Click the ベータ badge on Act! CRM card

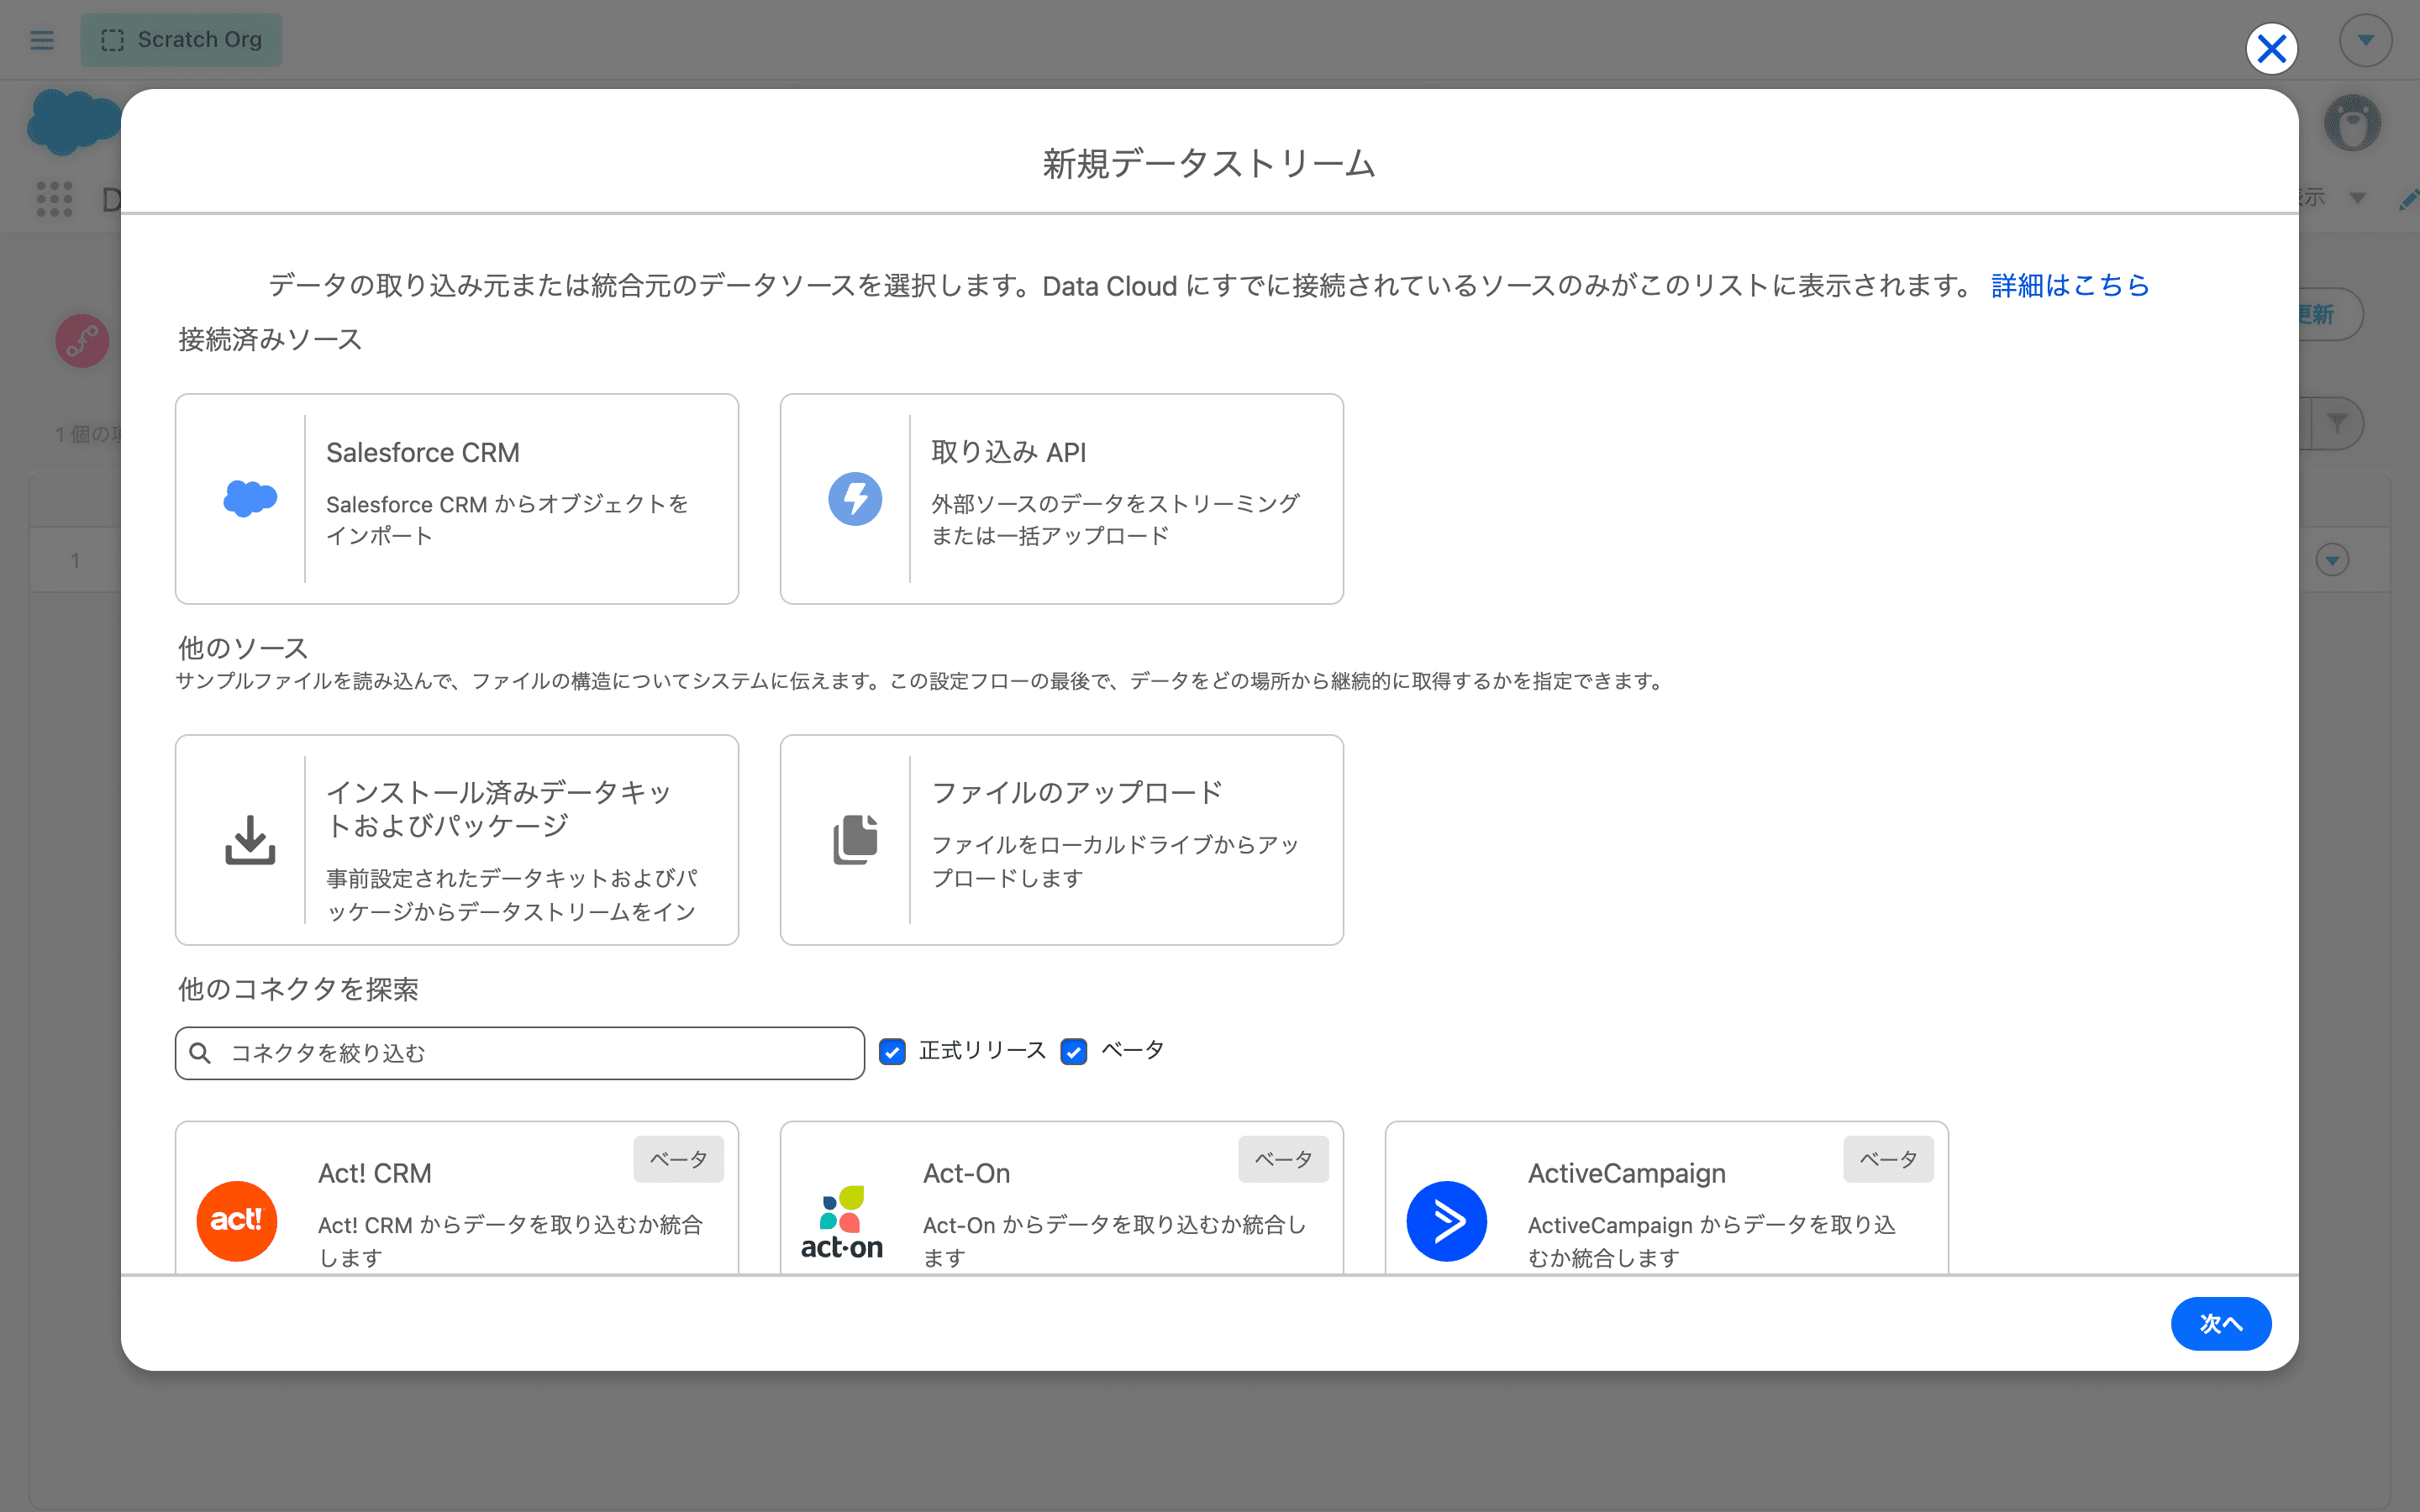click(679, 1159)
